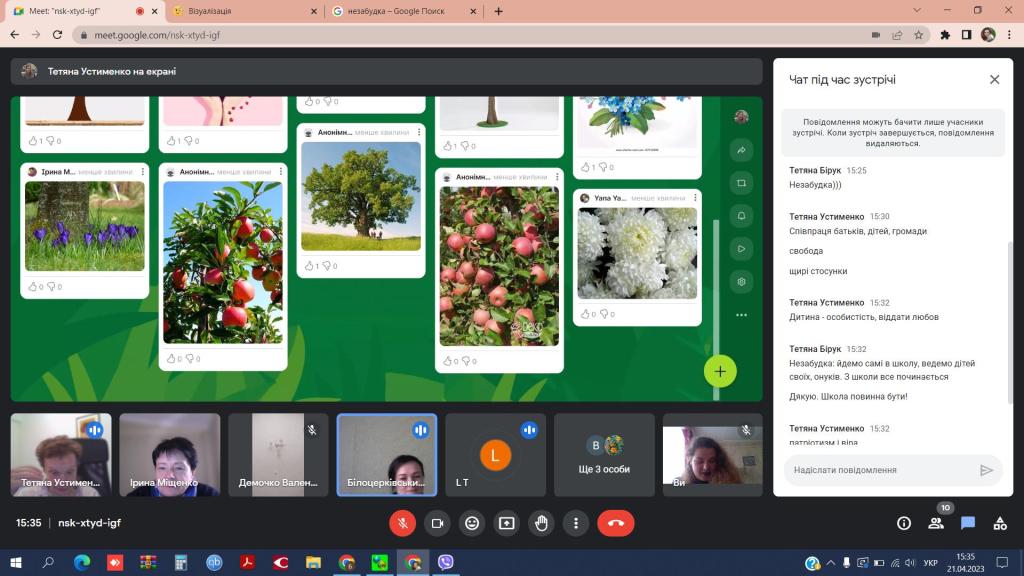Unmute the microphone in Meet controls
1024x576 pixels.
402,523
